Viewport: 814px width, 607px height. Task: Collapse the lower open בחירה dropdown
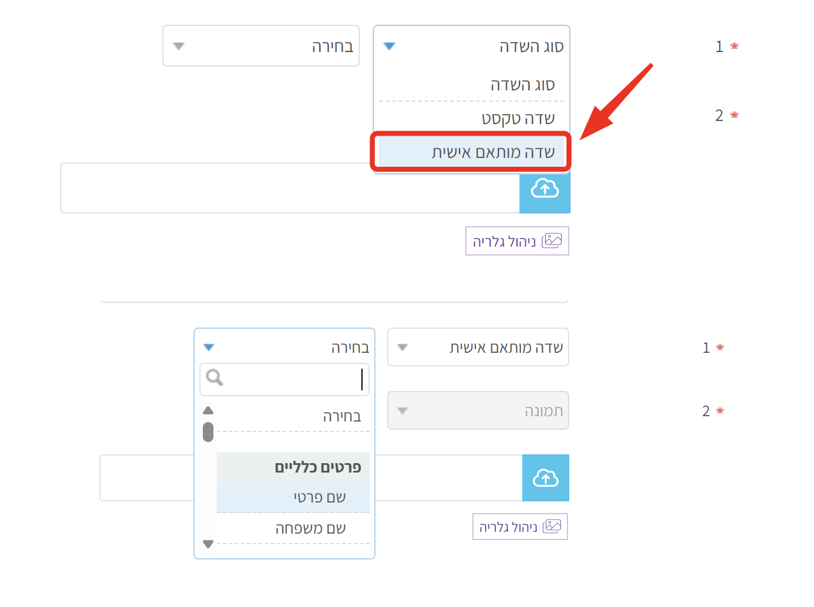pos(284,347)
